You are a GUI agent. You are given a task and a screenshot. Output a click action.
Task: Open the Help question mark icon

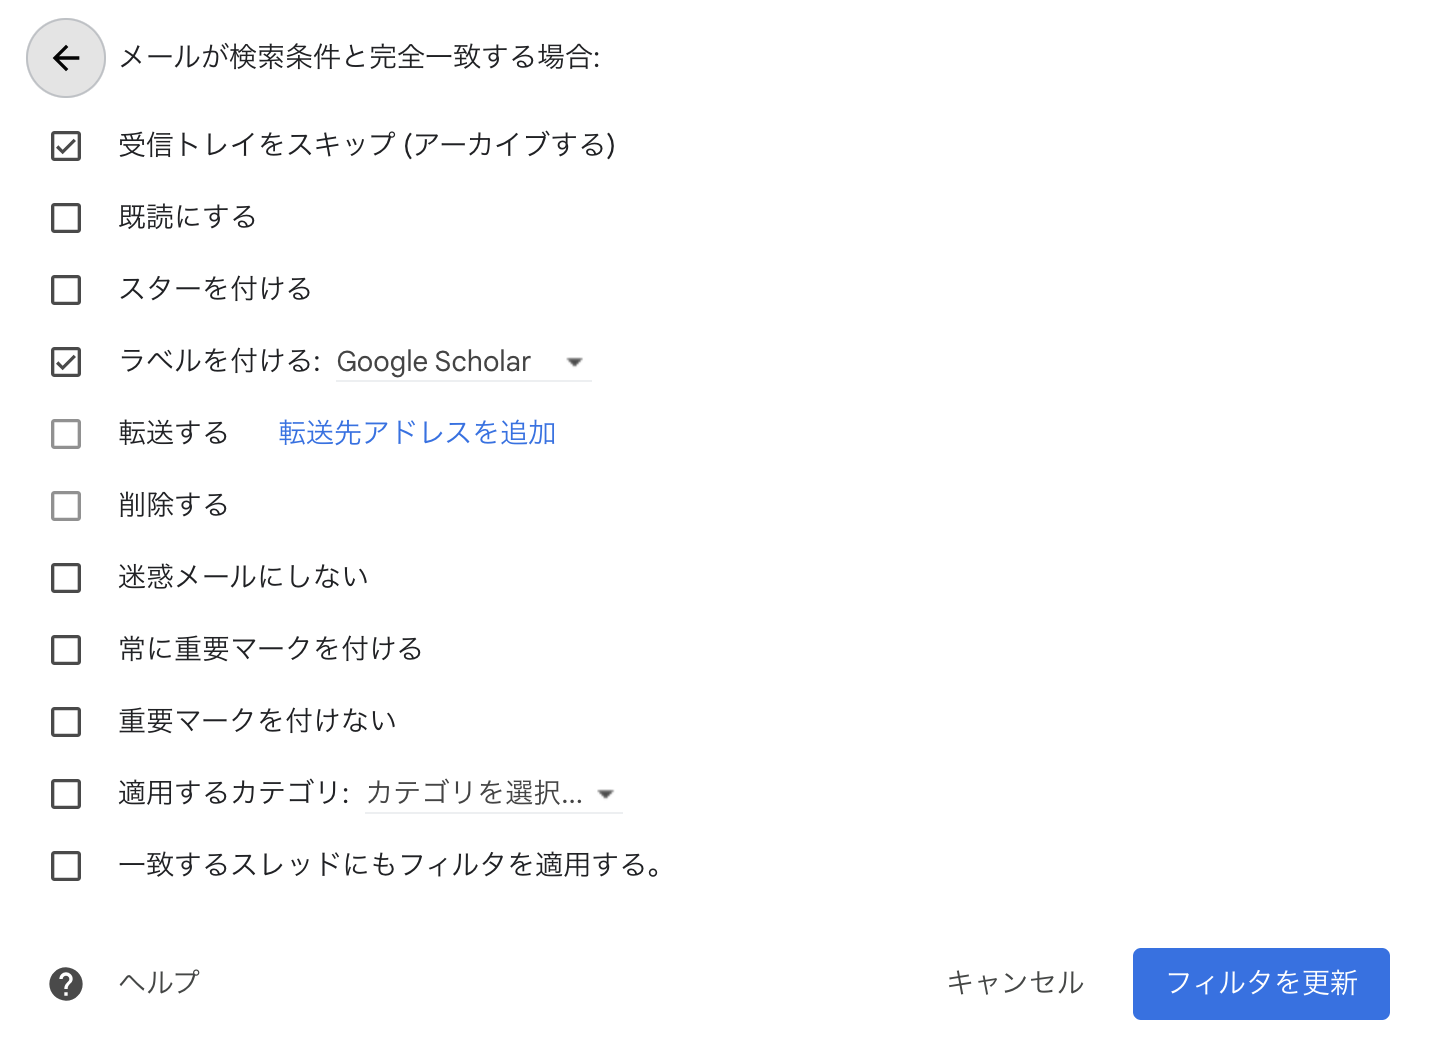pos(65,984)
